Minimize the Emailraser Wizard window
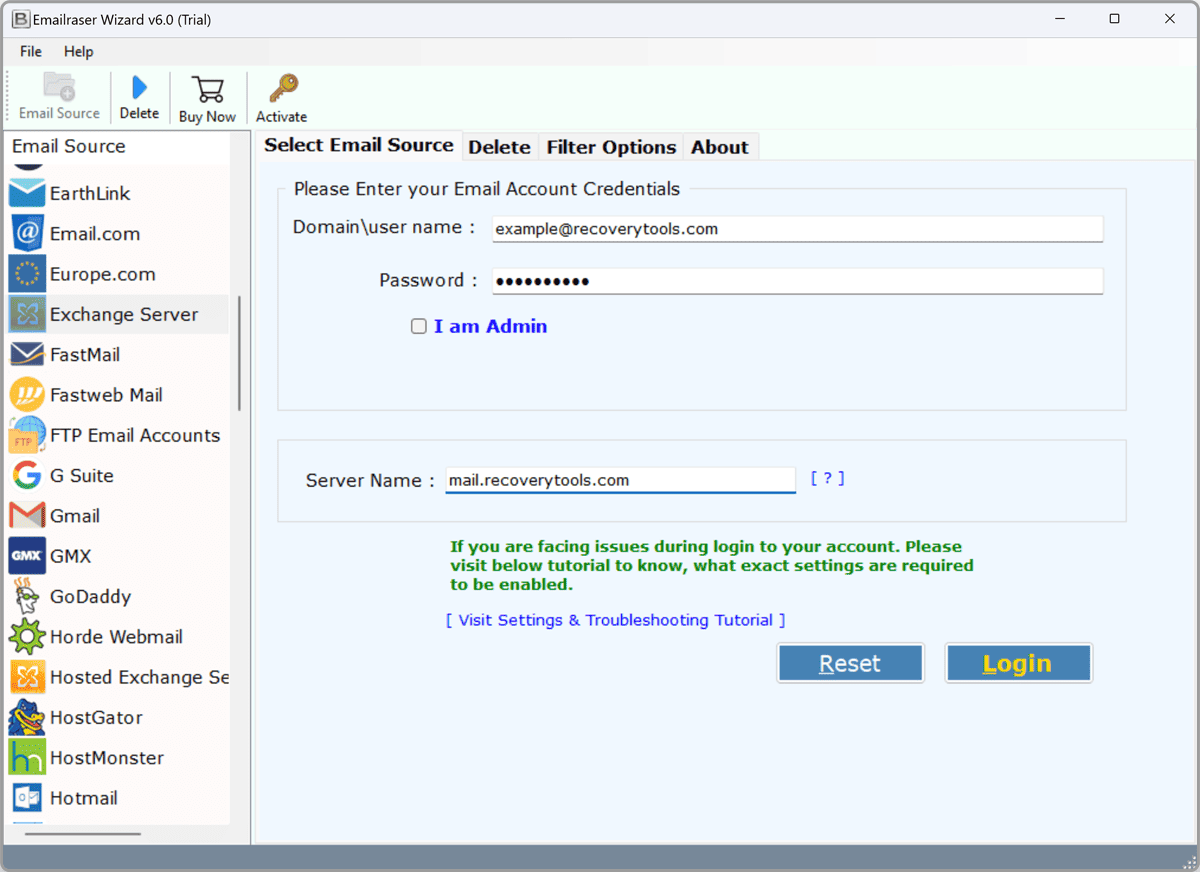The image size is (1200, 872). click(1060, 19)
